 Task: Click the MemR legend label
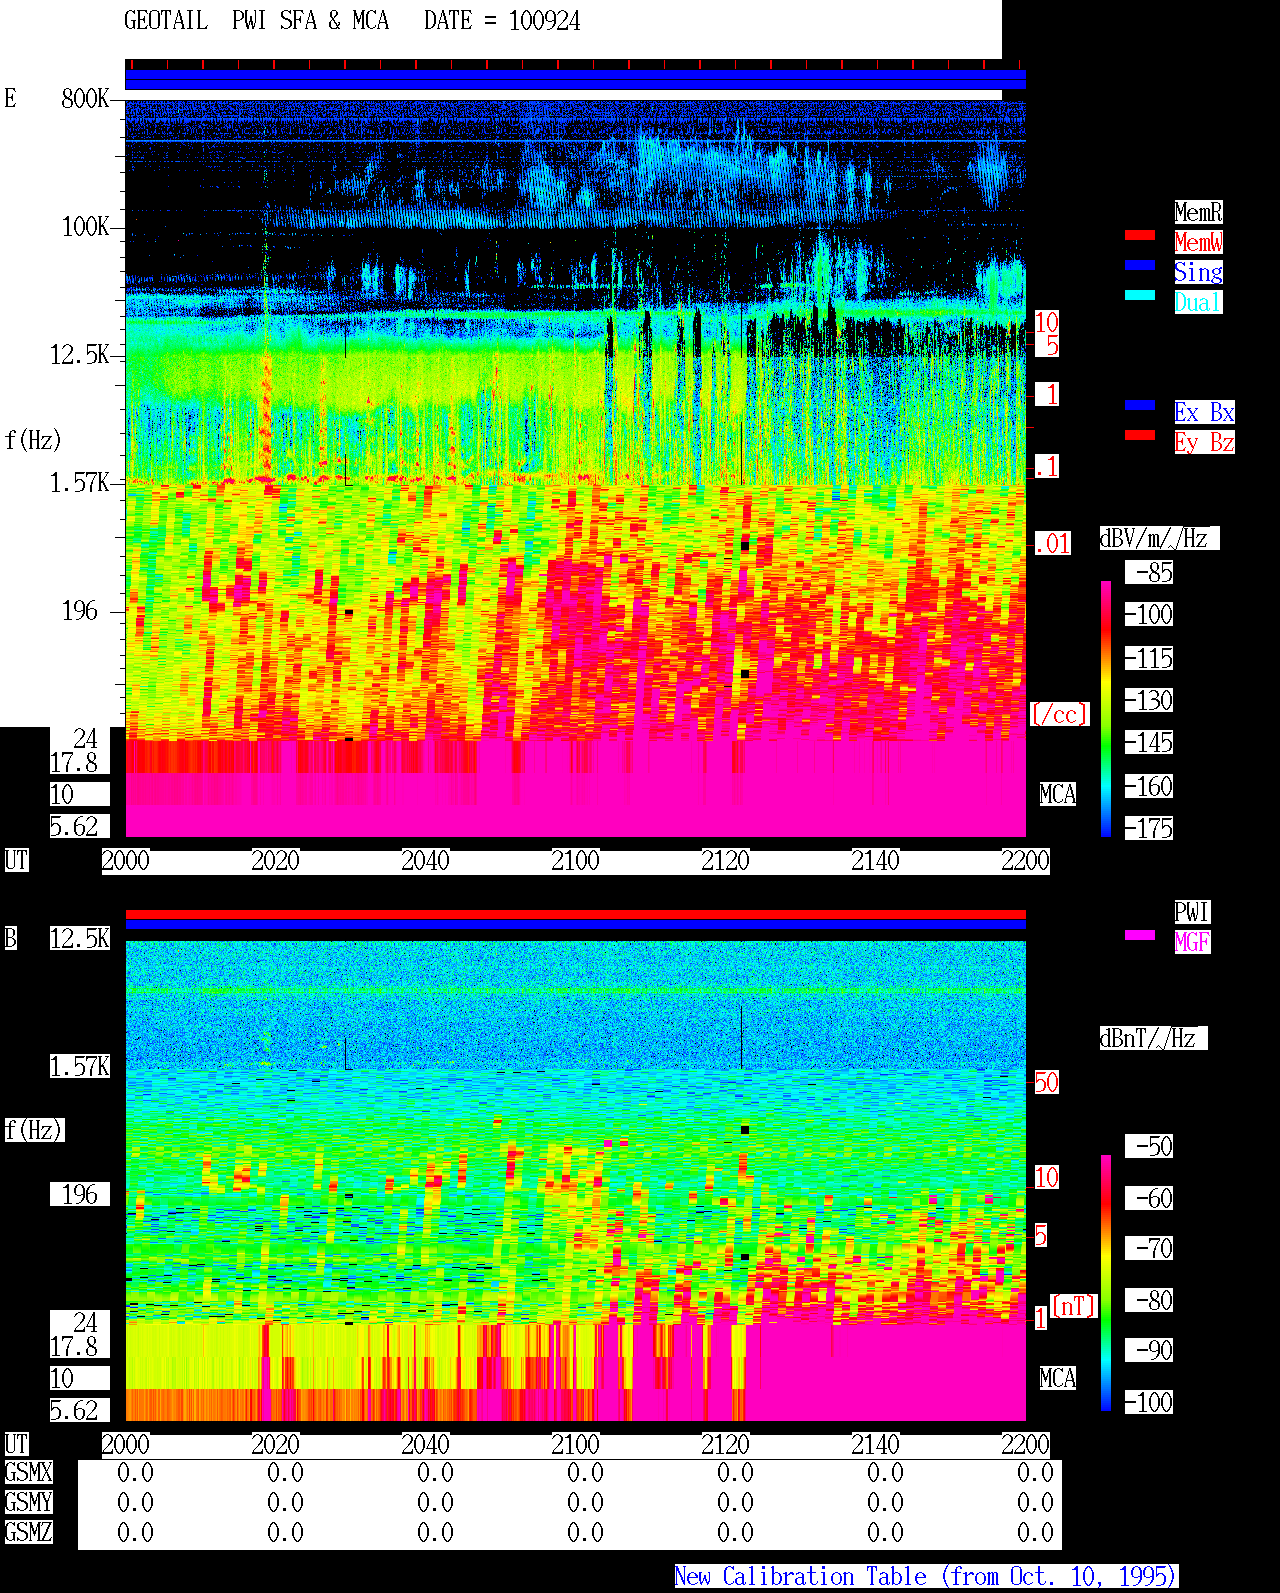(1198, 212)
